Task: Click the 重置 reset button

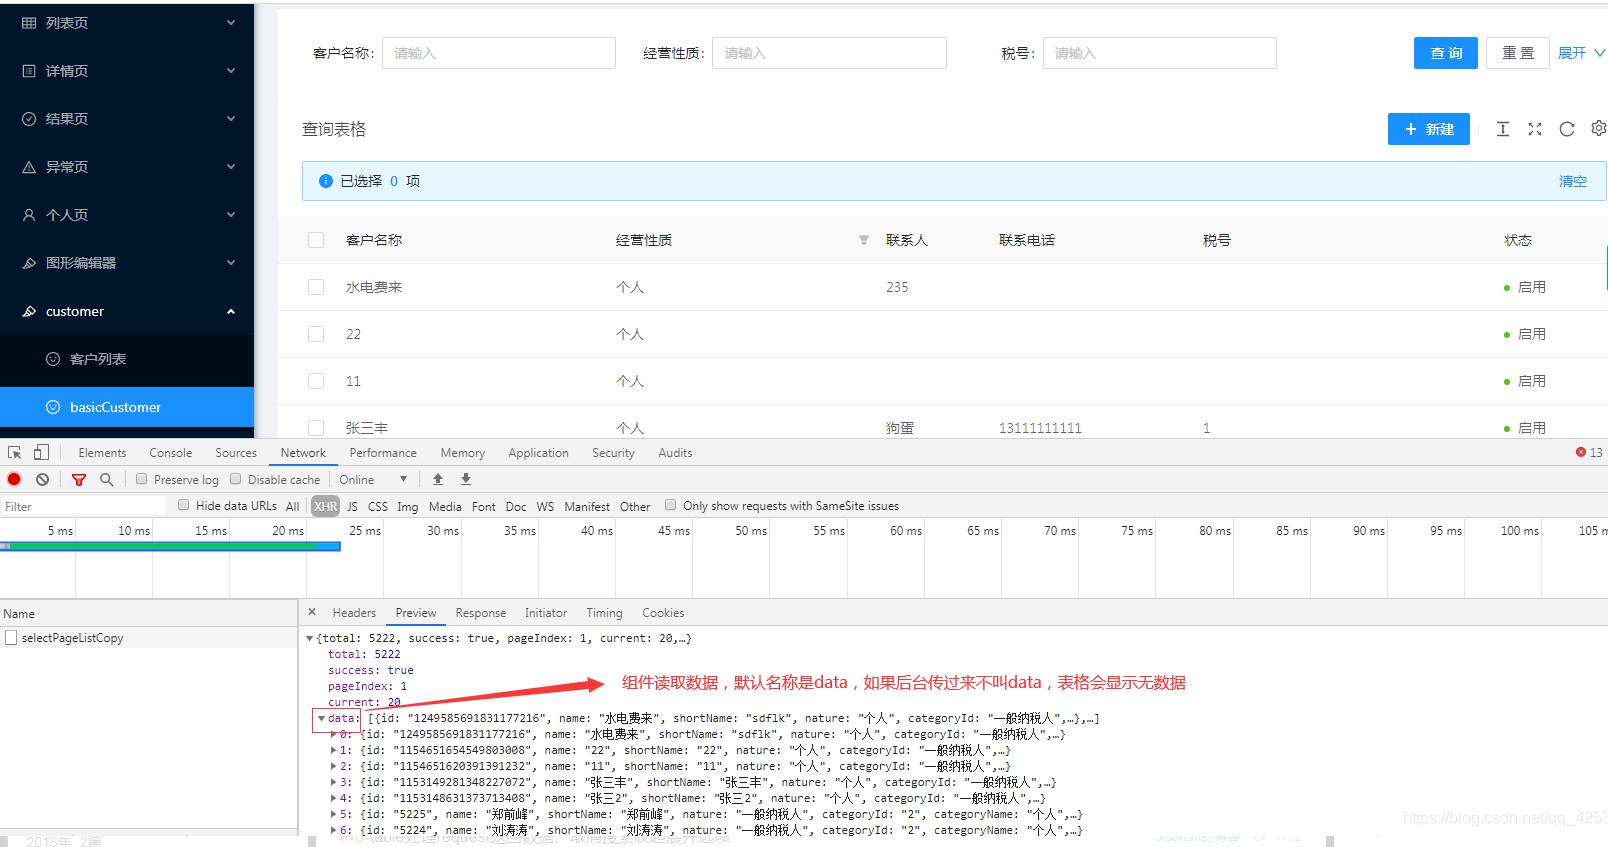Action: click(1518, 53)
